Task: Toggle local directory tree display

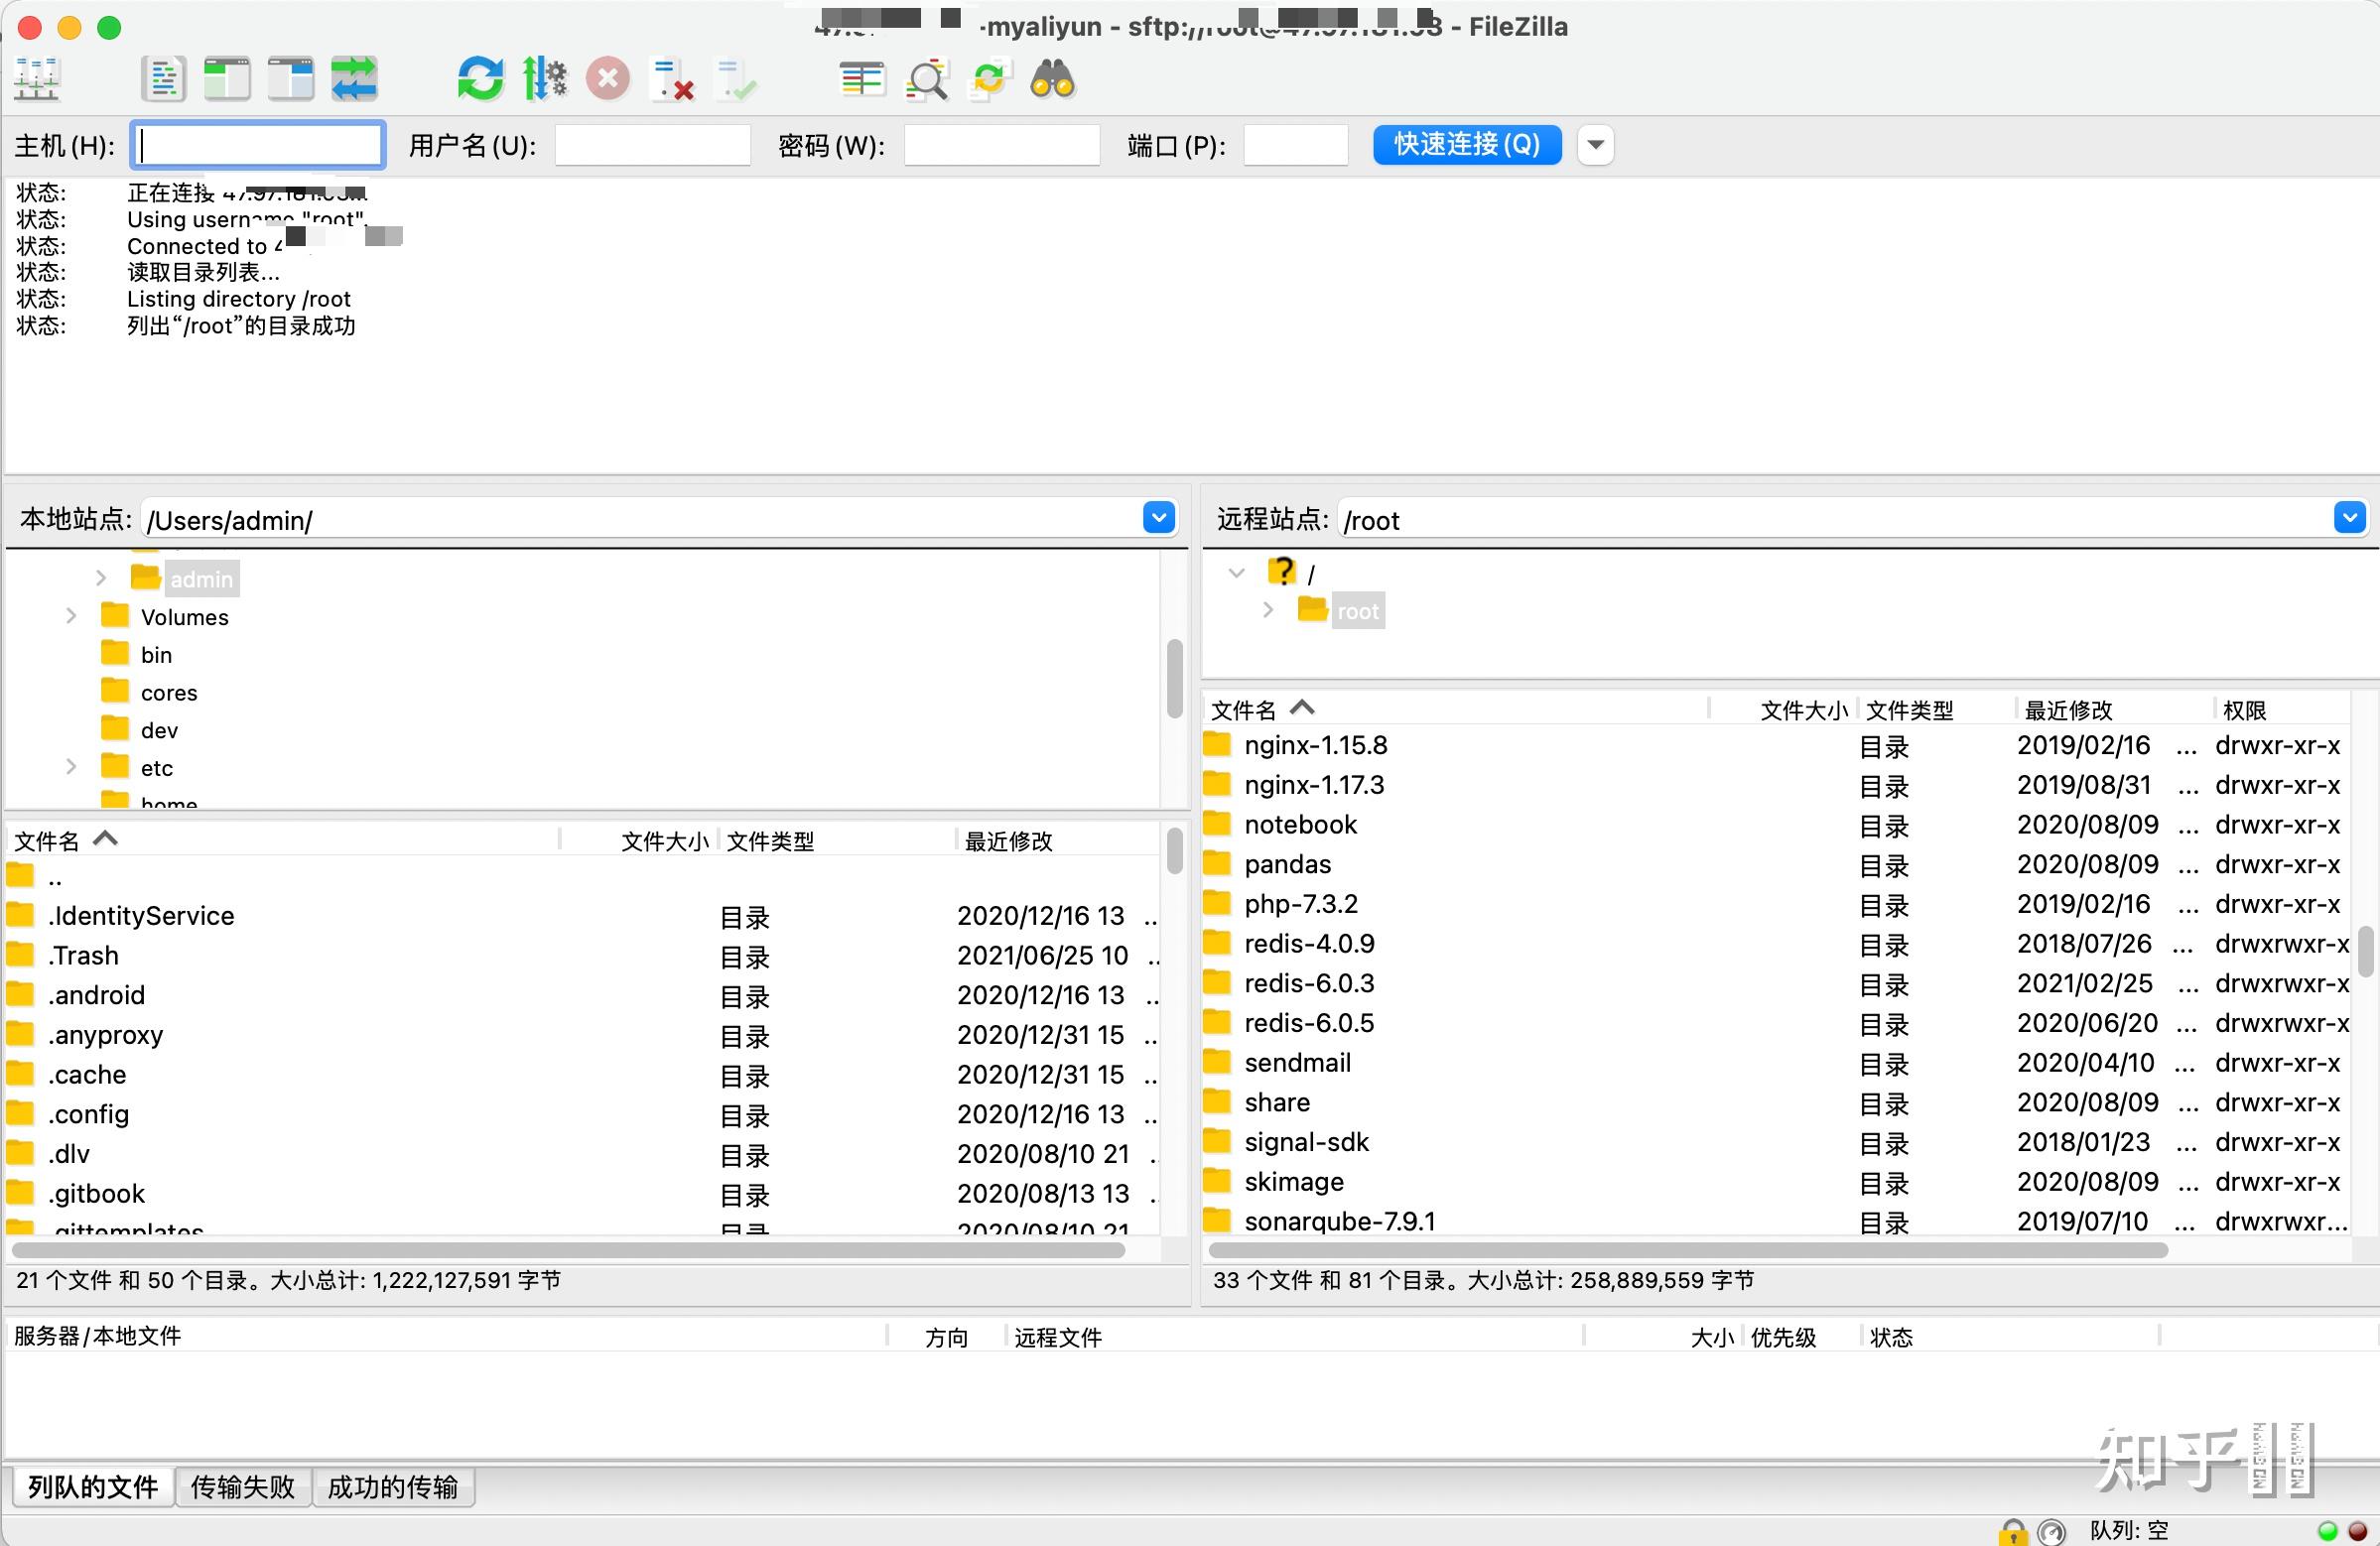Action: (227, 79)
